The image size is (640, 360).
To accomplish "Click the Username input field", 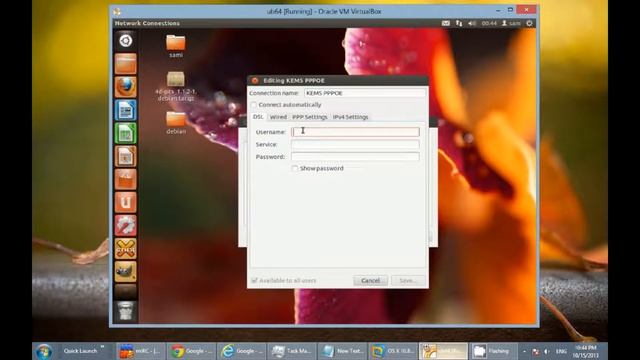I will [x=355, y=131].
